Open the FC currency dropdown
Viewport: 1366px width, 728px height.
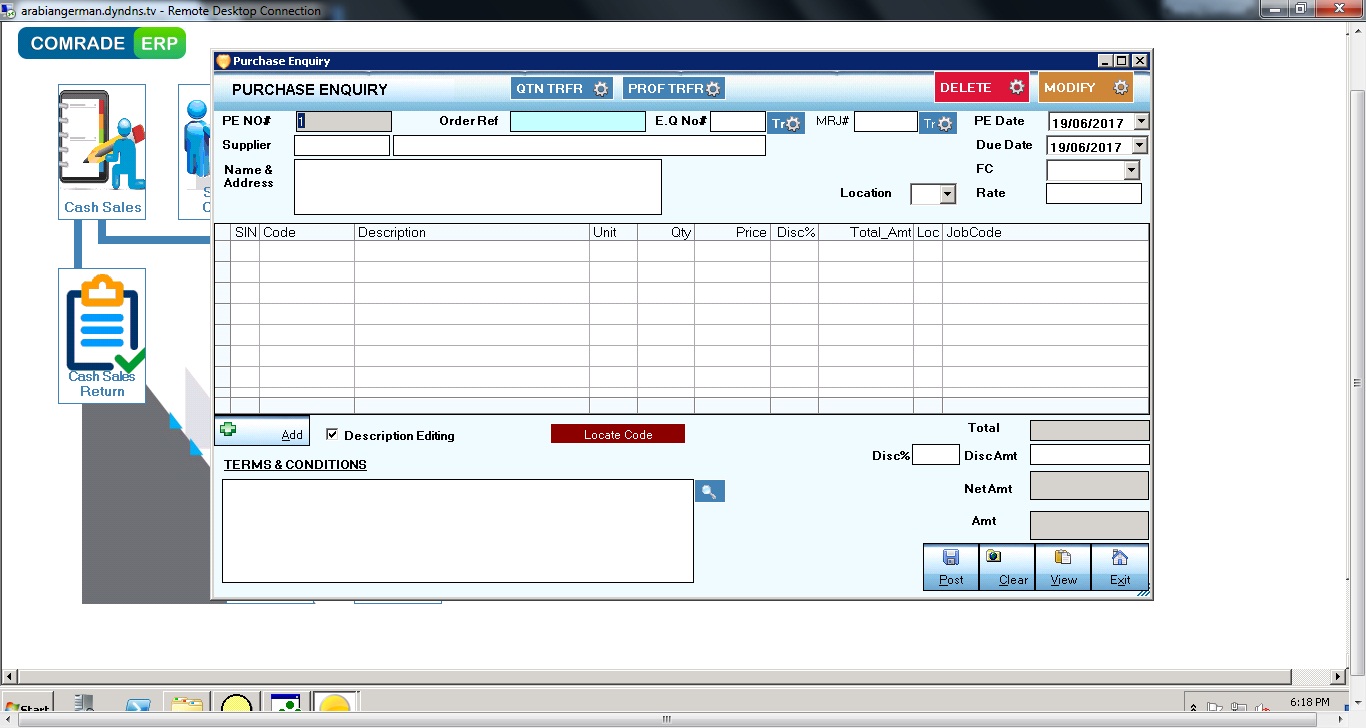[1131, 169]
